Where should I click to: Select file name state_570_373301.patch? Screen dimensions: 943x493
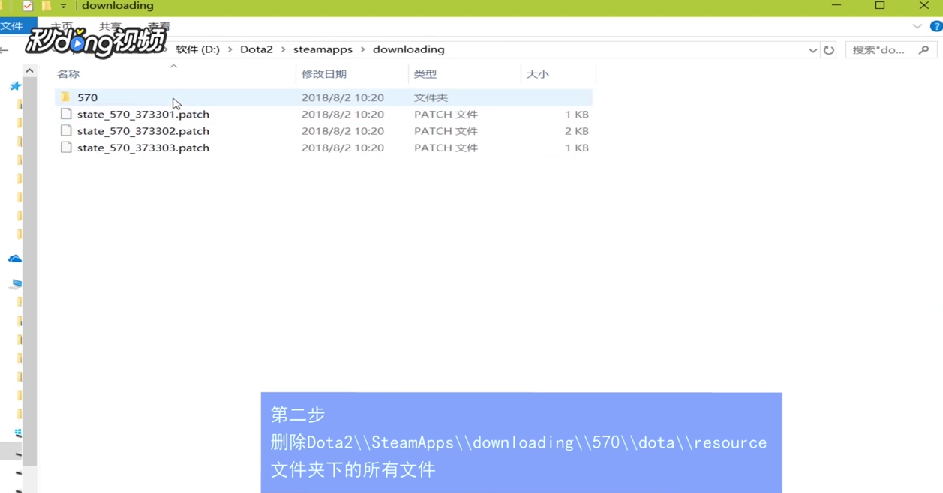tap(143, 114)
